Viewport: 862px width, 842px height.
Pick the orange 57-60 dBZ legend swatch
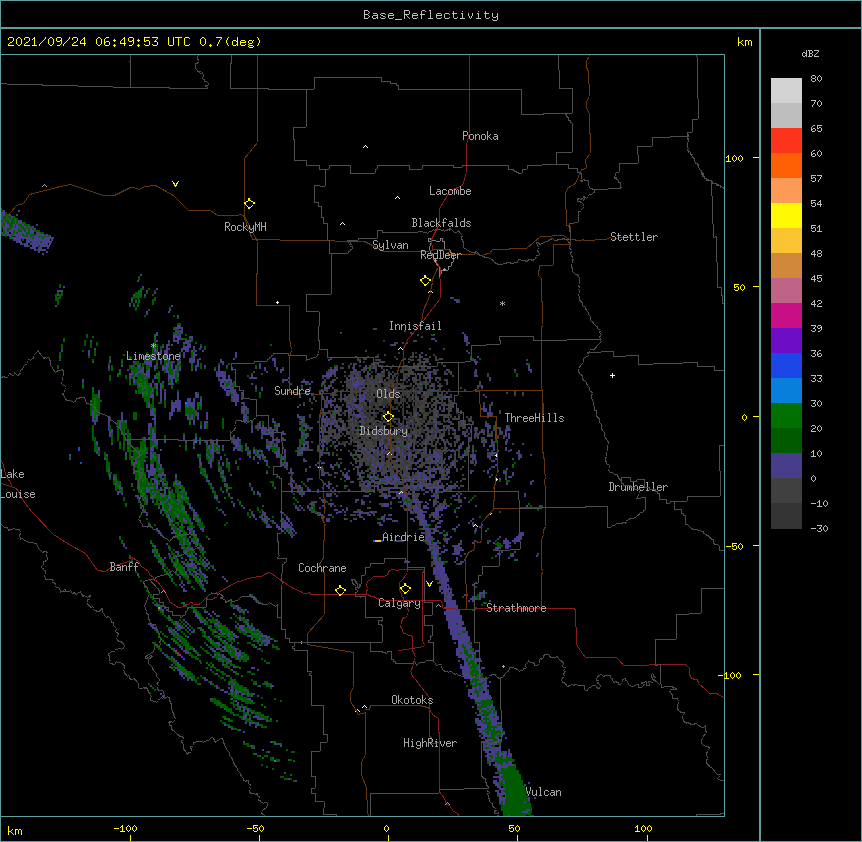786,166
